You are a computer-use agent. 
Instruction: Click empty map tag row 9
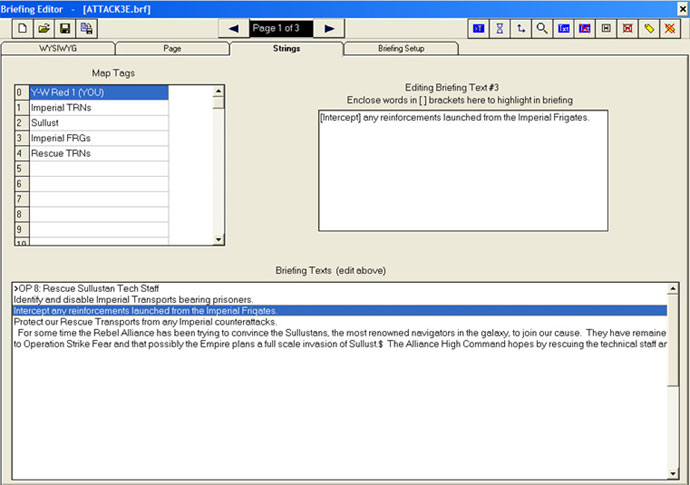(99, 229)
